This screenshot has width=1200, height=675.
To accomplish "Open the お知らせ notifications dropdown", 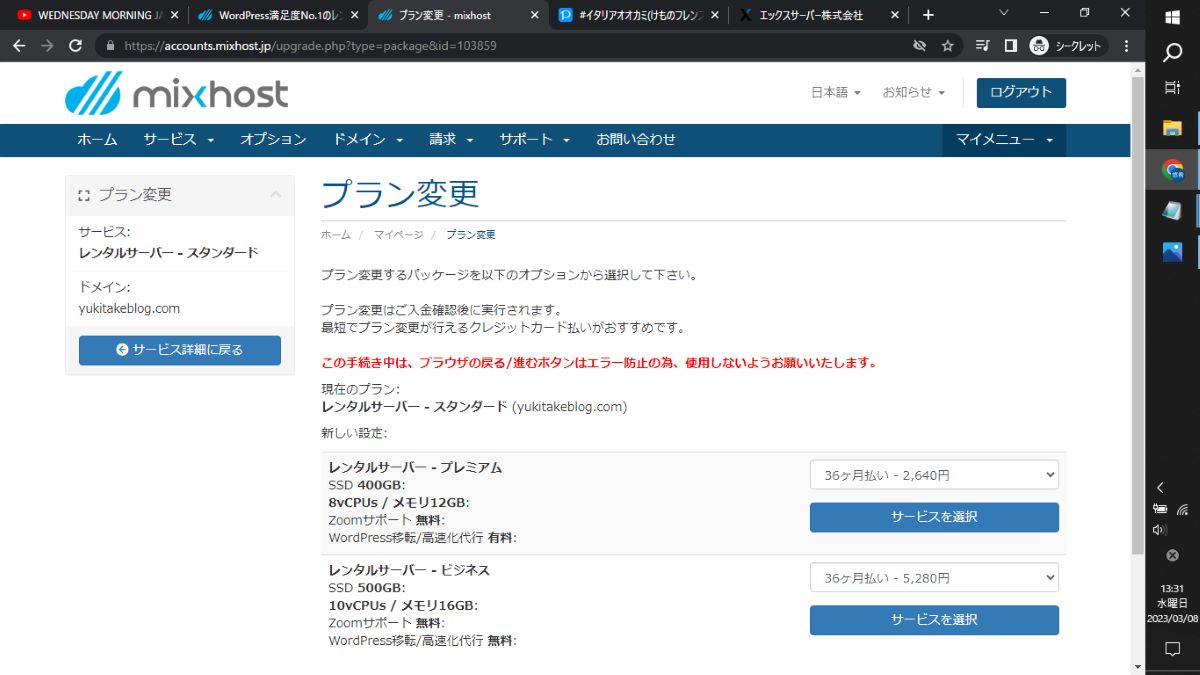I will (x=913, y=92).
